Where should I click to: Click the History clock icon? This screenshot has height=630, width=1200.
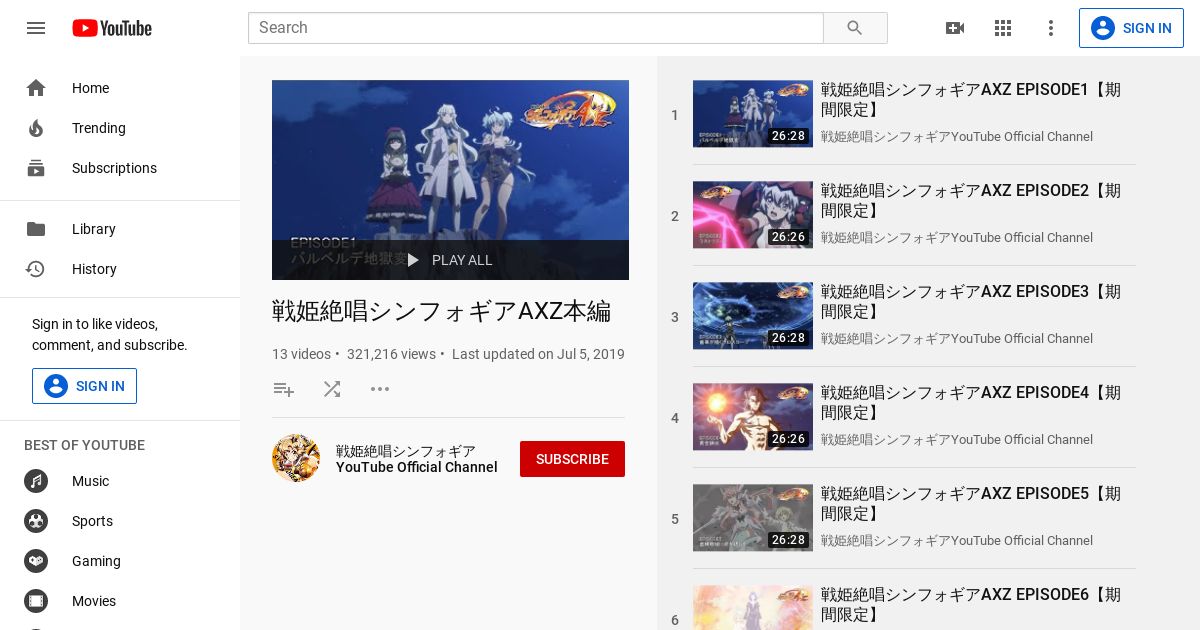36,269
